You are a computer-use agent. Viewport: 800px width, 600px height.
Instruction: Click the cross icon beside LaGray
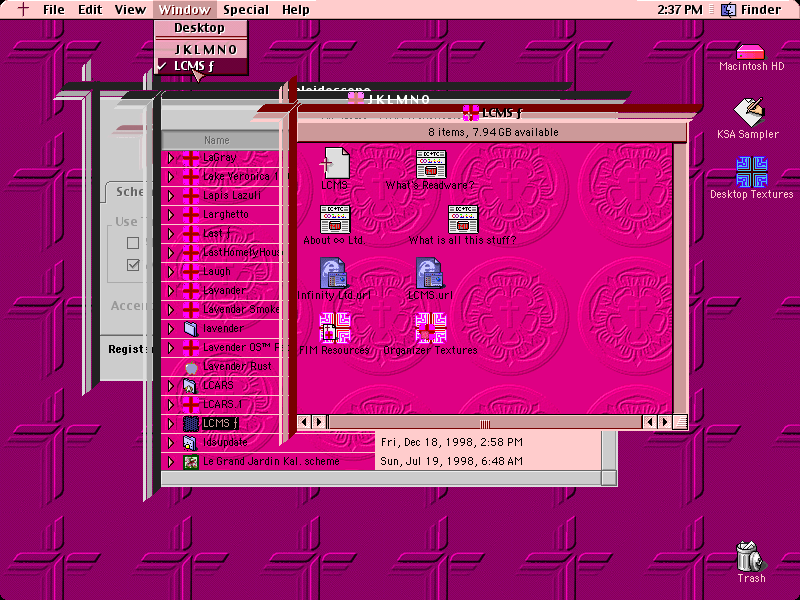[191, 158]
